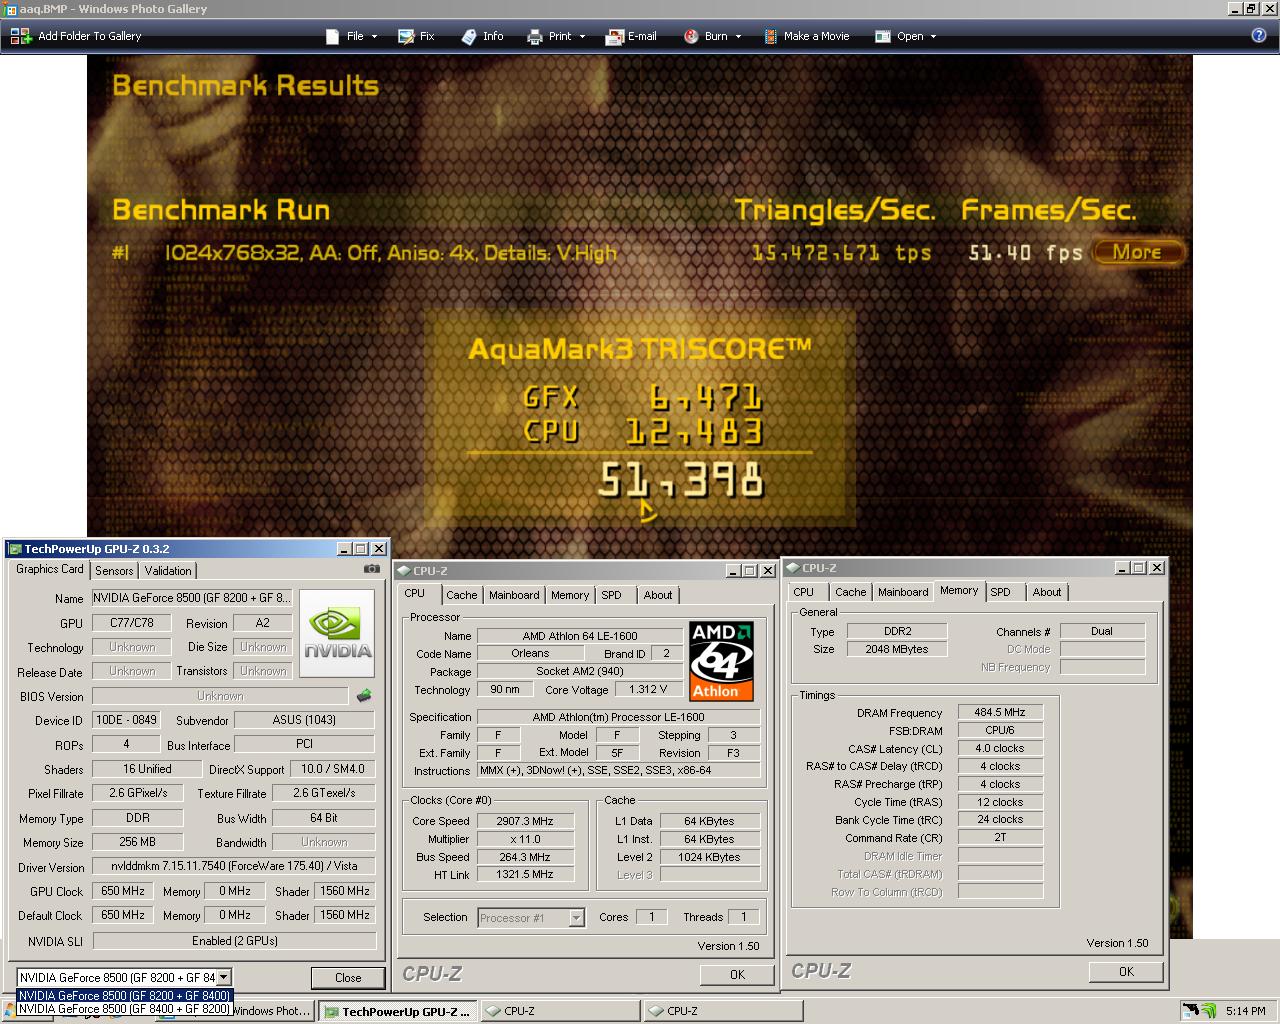Click the Photo Gallery help icon
The height and width of the screenshot is (1024, 1280).
[1259, 35]
